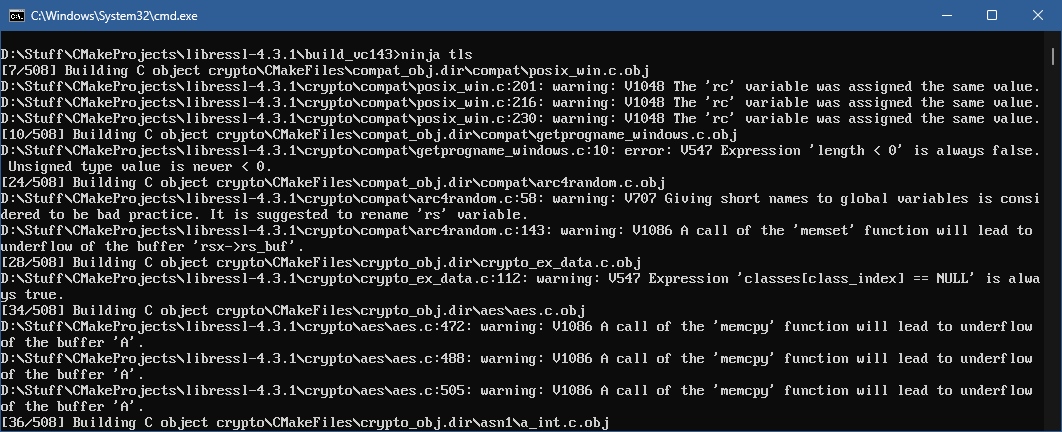
Task: Click the posix_win.c:230 V1048 warning line
Action: point(519,118)
